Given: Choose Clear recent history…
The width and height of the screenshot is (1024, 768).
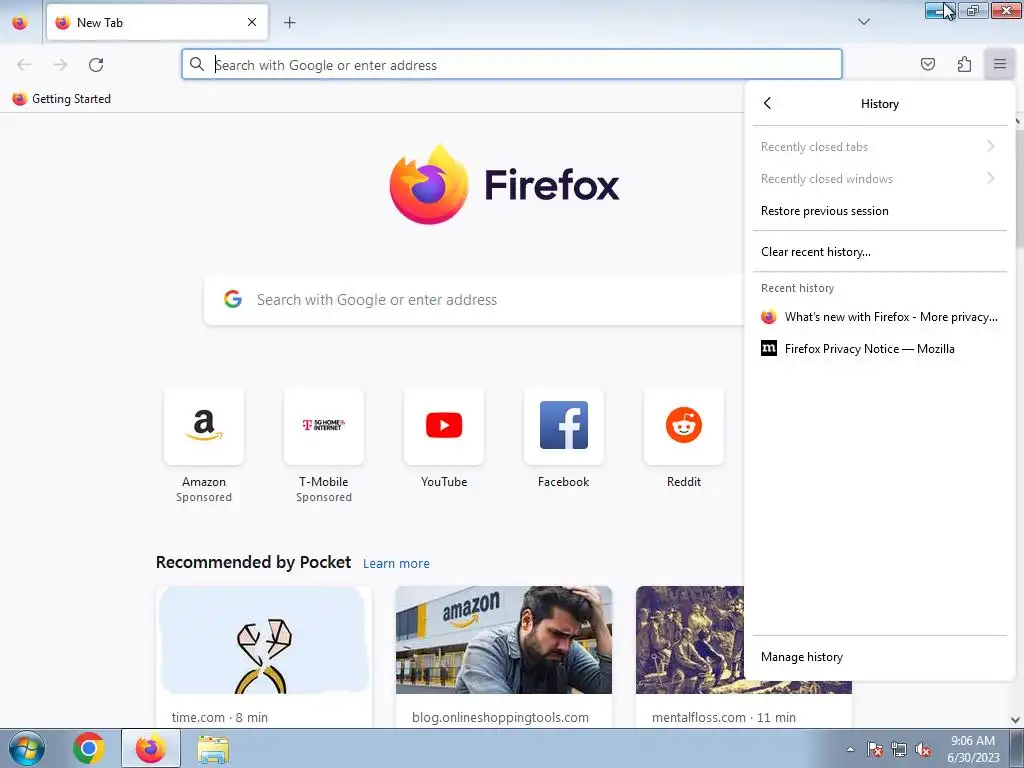Looking at the screenshot, I should [880, 252].
